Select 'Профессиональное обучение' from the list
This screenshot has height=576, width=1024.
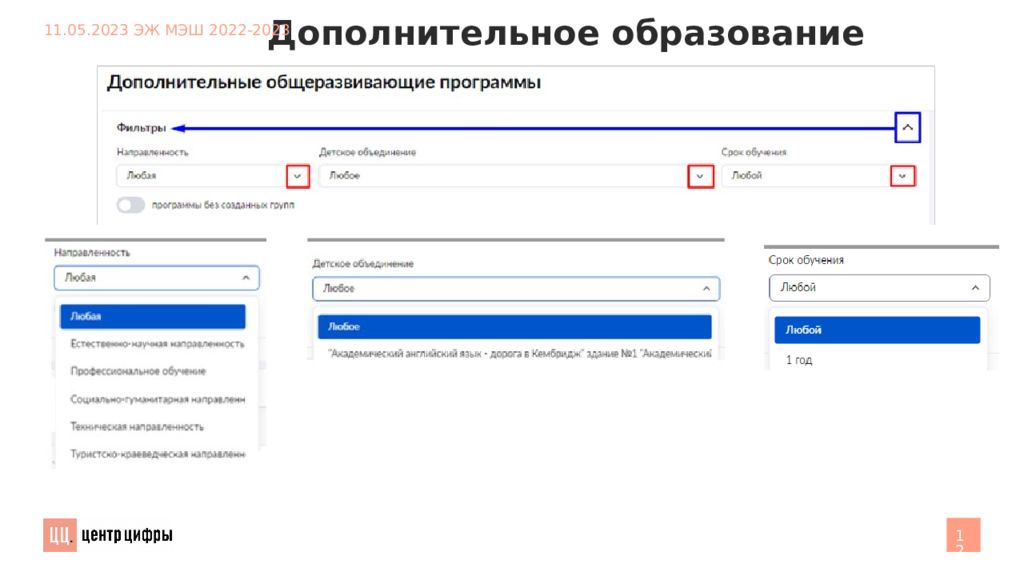[x=138, y=371]
